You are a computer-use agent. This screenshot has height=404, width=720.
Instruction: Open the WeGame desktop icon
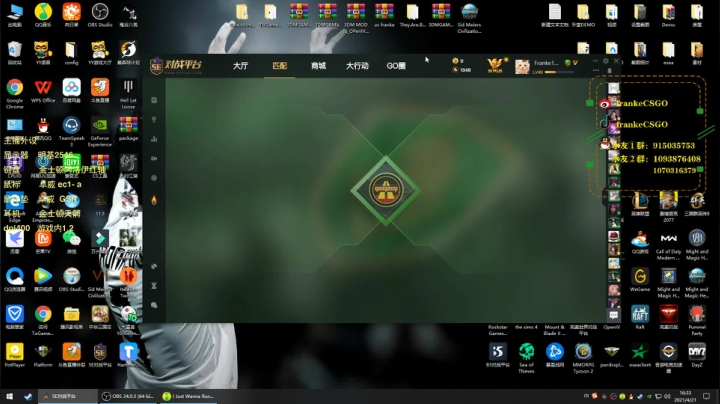coord(640,280)
